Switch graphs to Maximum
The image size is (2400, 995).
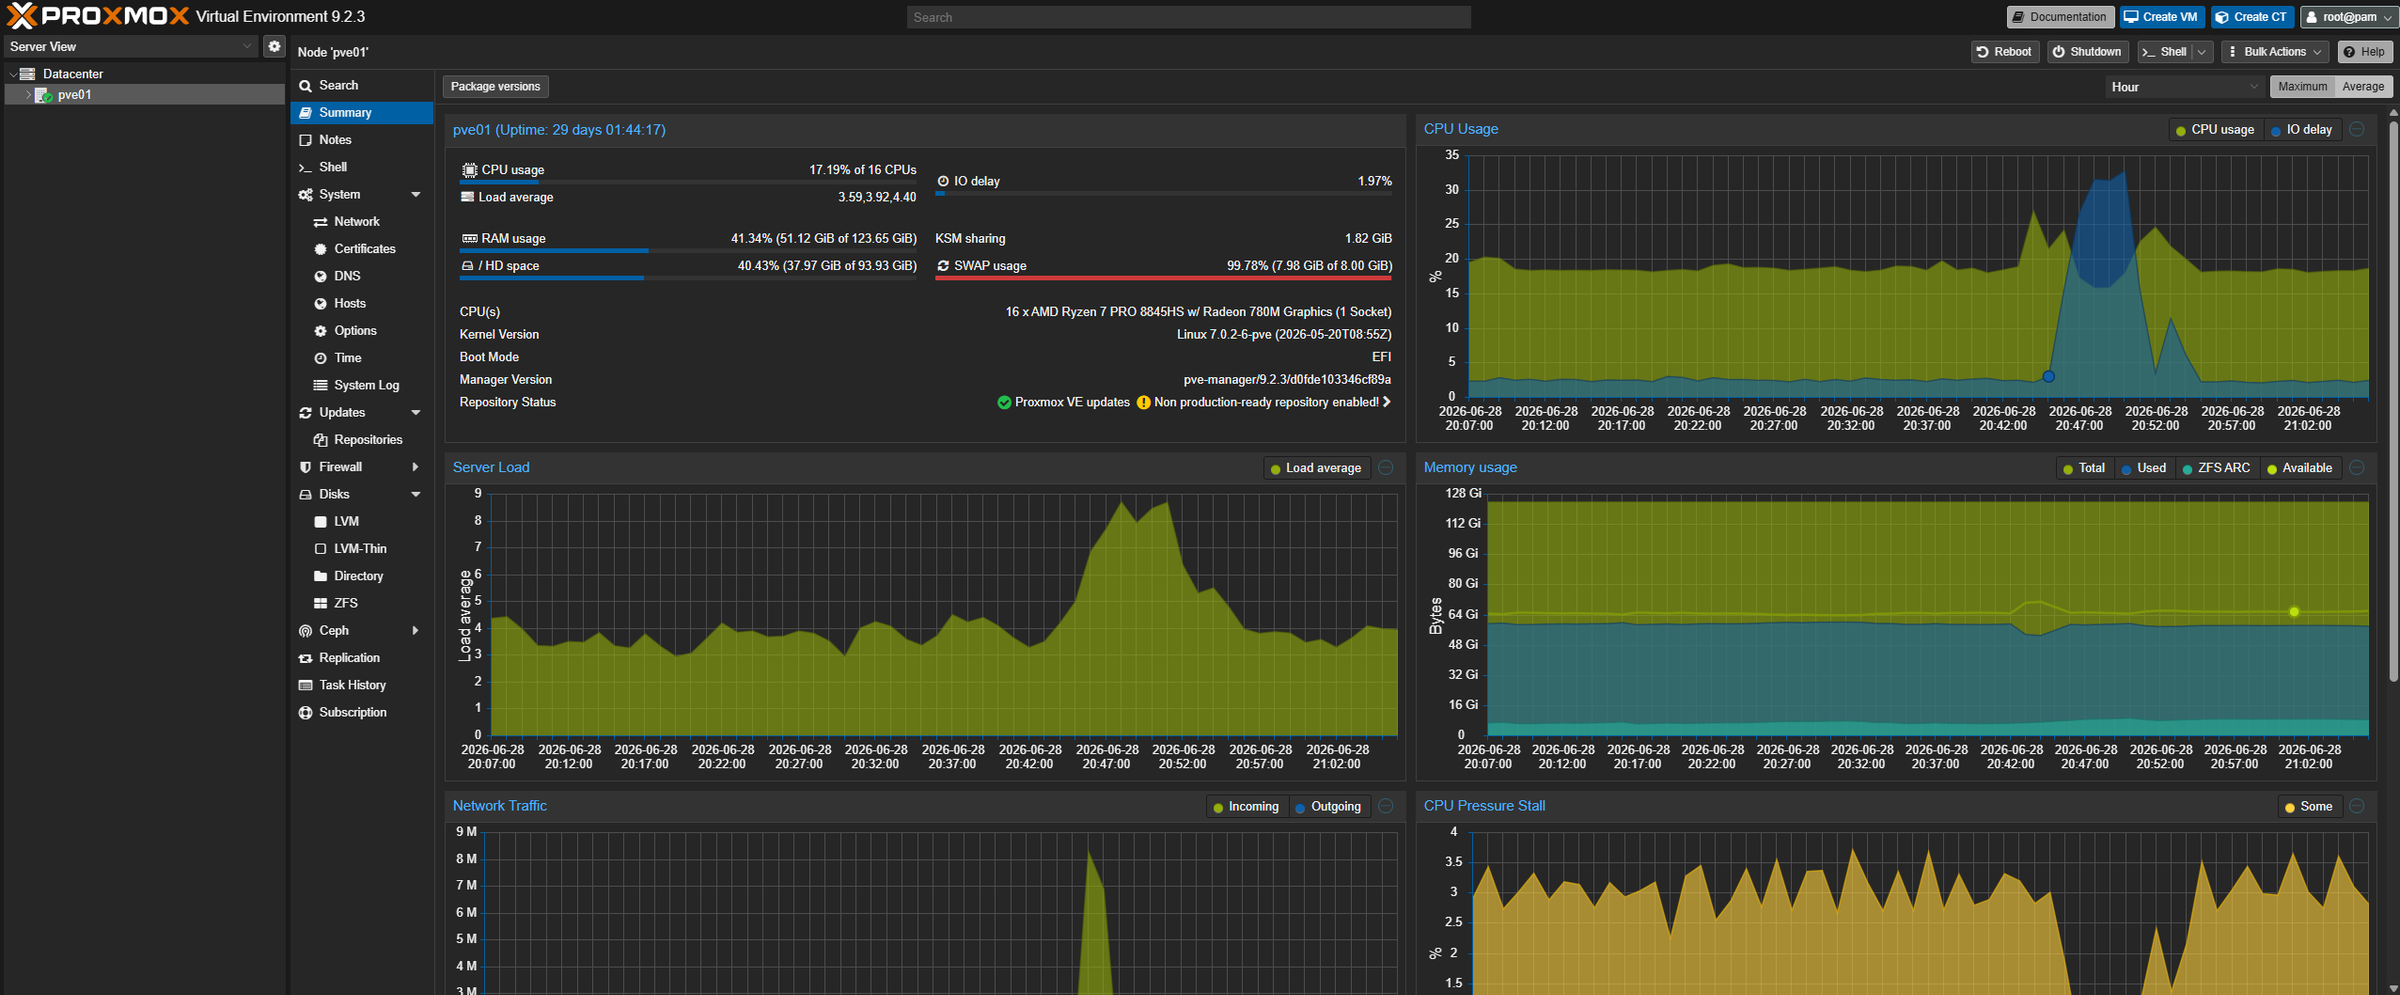2302,87
